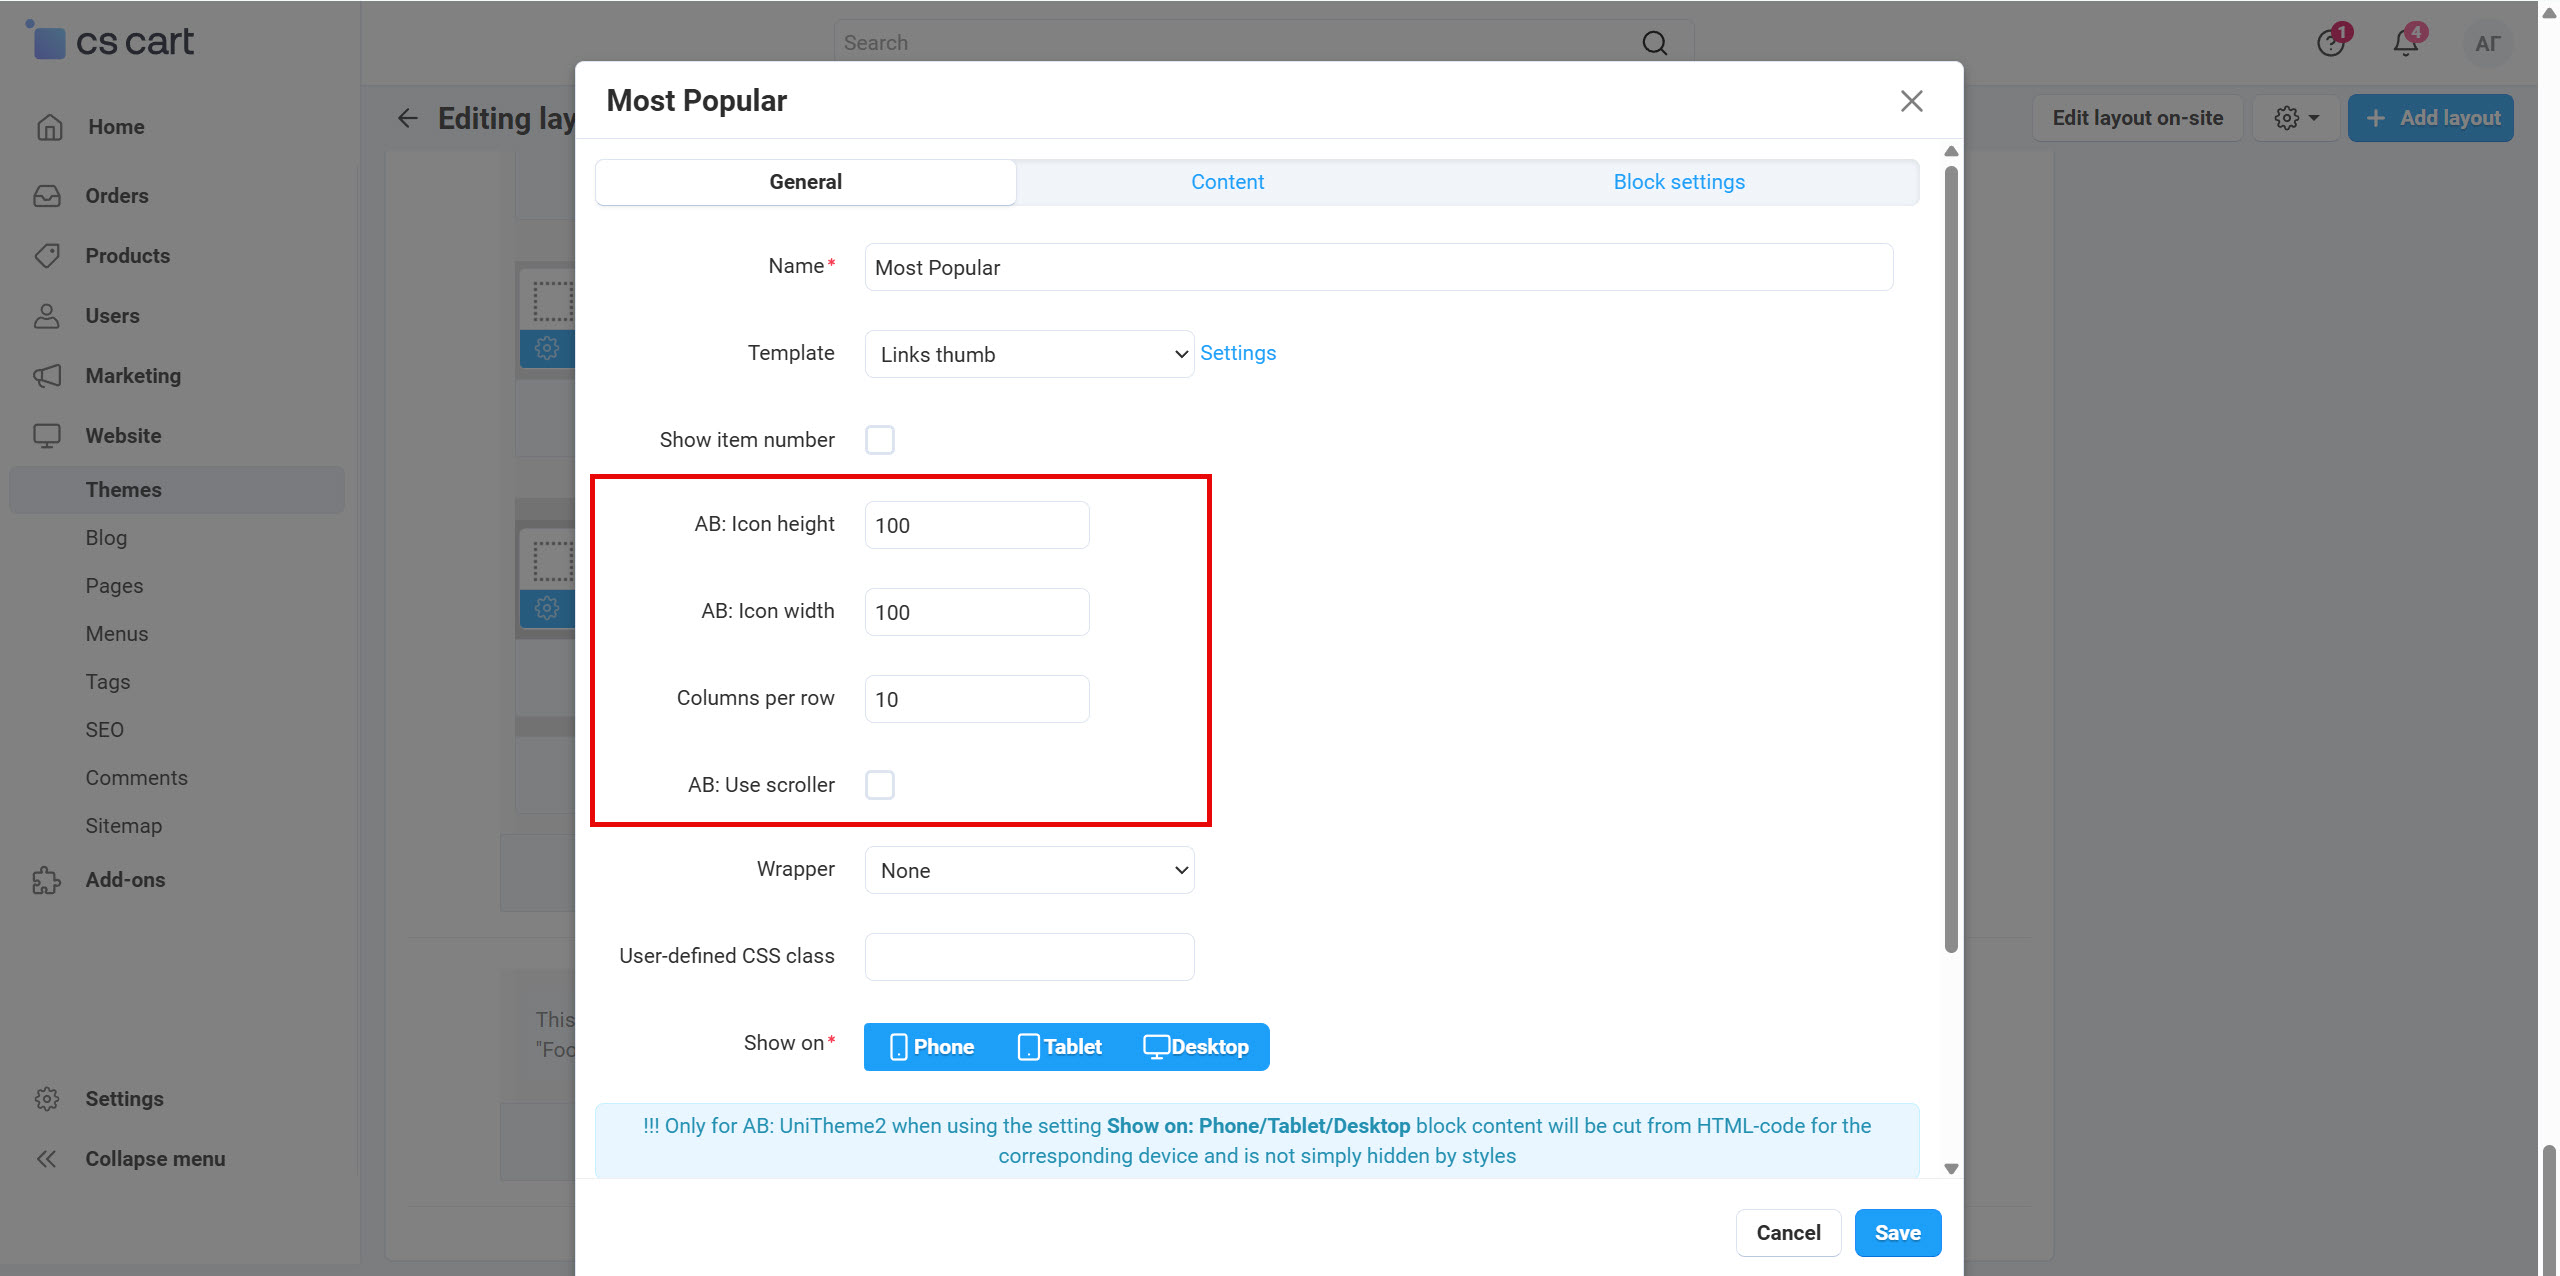Open the Add-ons puzzle icon

(x=47, y=880)
